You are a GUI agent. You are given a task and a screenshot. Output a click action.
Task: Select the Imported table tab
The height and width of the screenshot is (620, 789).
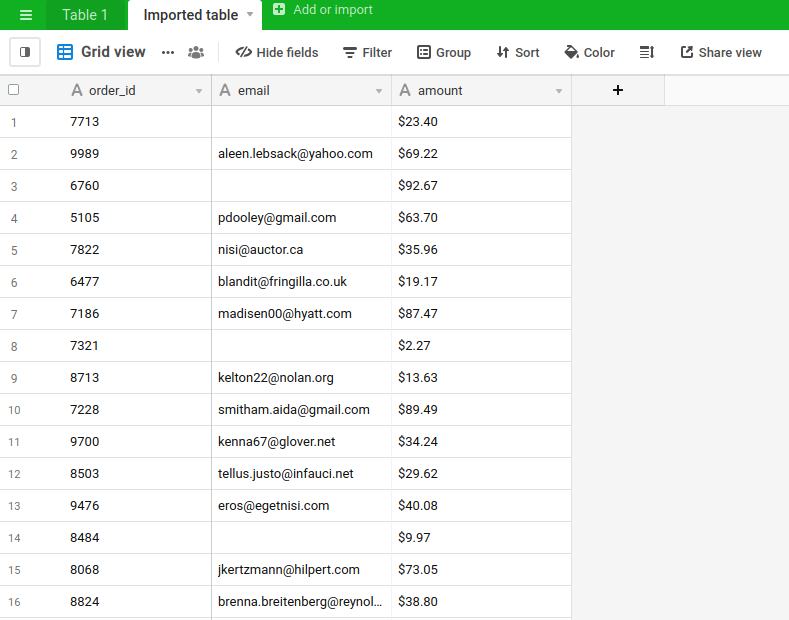coord(190,15)
